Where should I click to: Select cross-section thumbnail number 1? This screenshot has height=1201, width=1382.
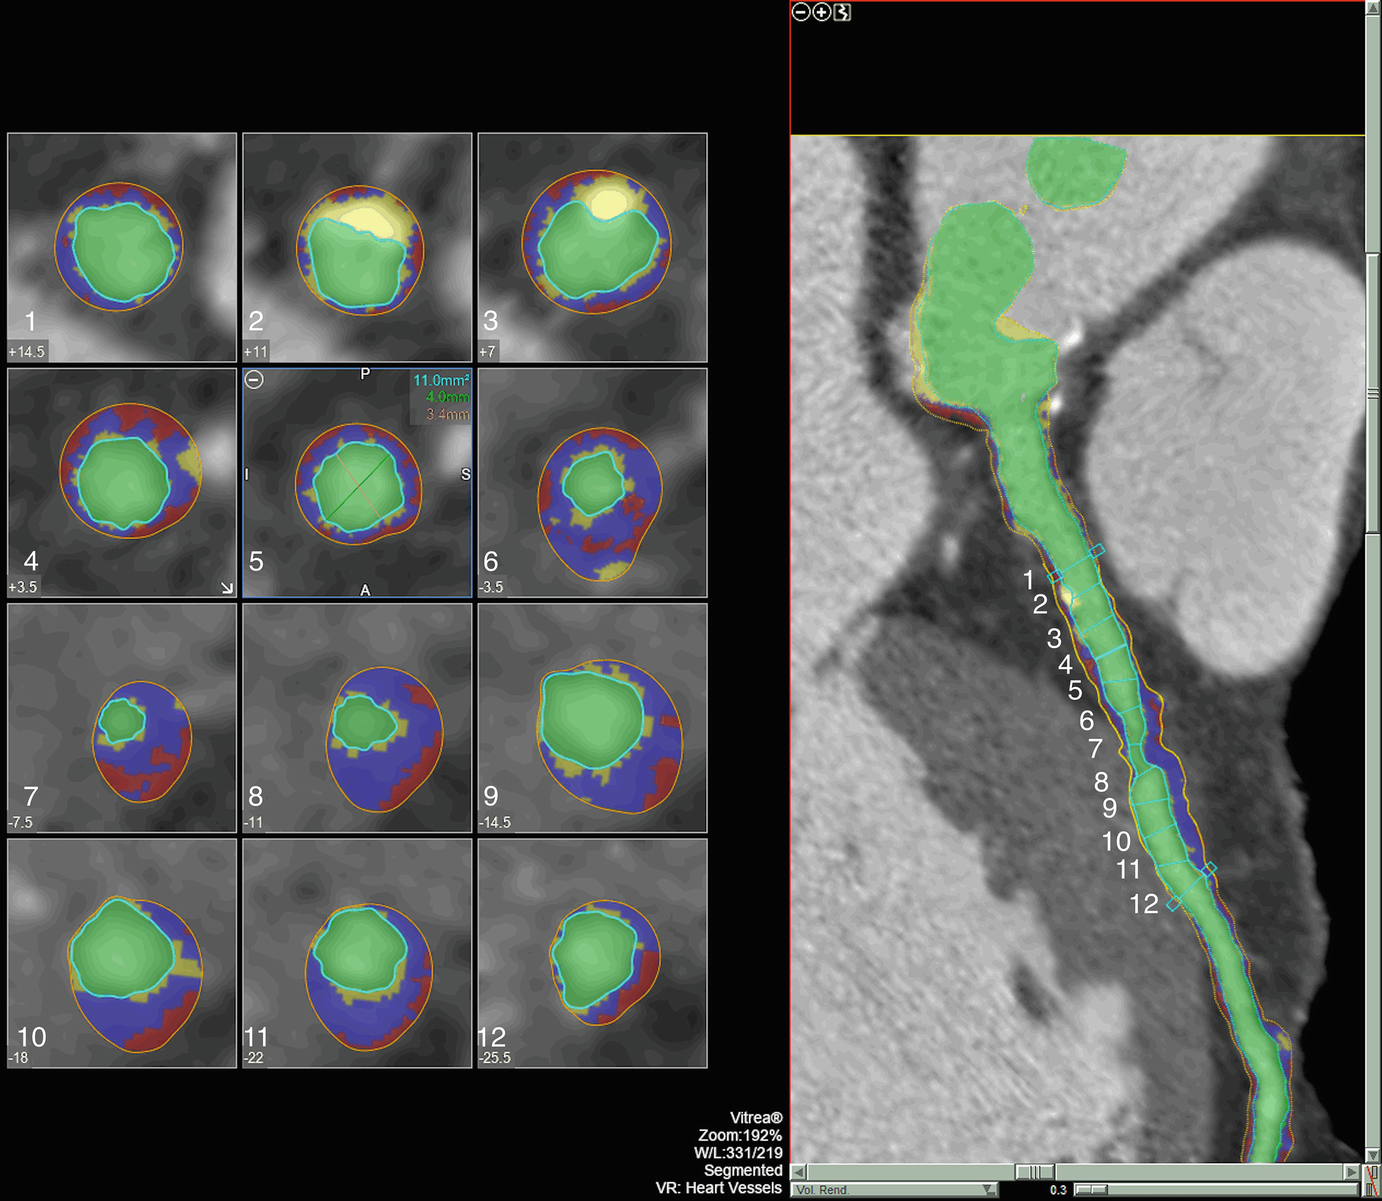pyautogui.click(x=122, y=247)
